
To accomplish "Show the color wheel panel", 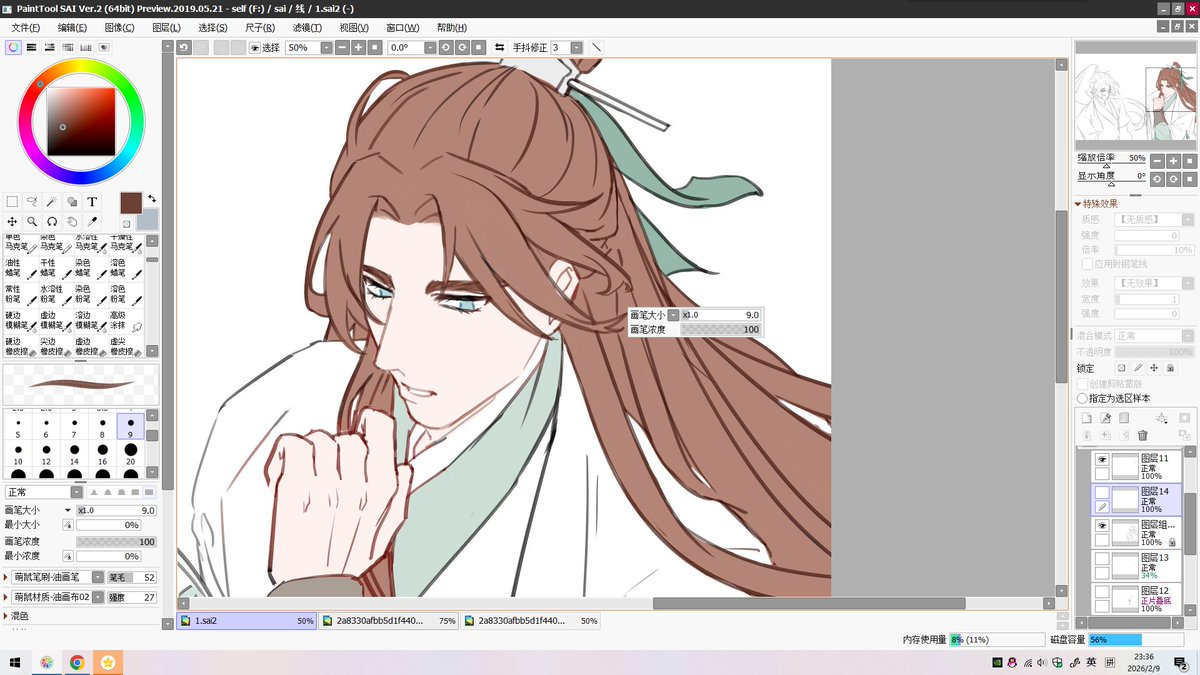I will point(13,47).
